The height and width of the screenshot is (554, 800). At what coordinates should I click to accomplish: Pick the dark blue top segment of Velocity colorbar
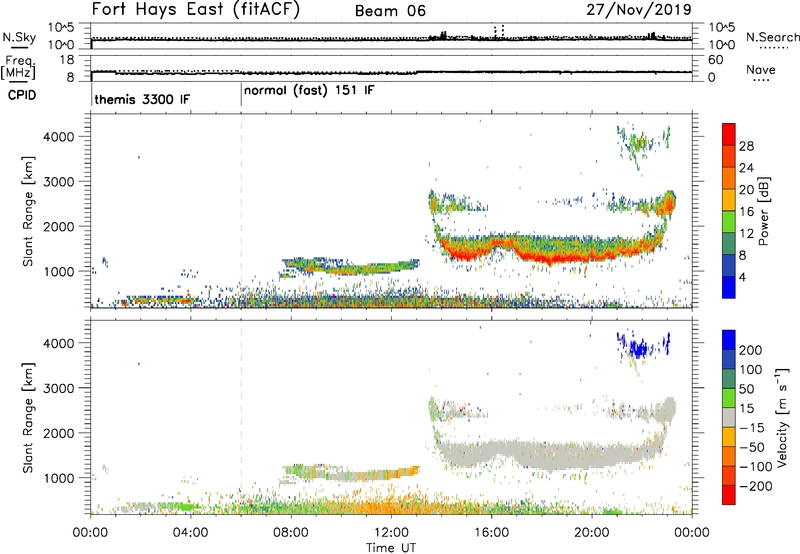(729, 340)
